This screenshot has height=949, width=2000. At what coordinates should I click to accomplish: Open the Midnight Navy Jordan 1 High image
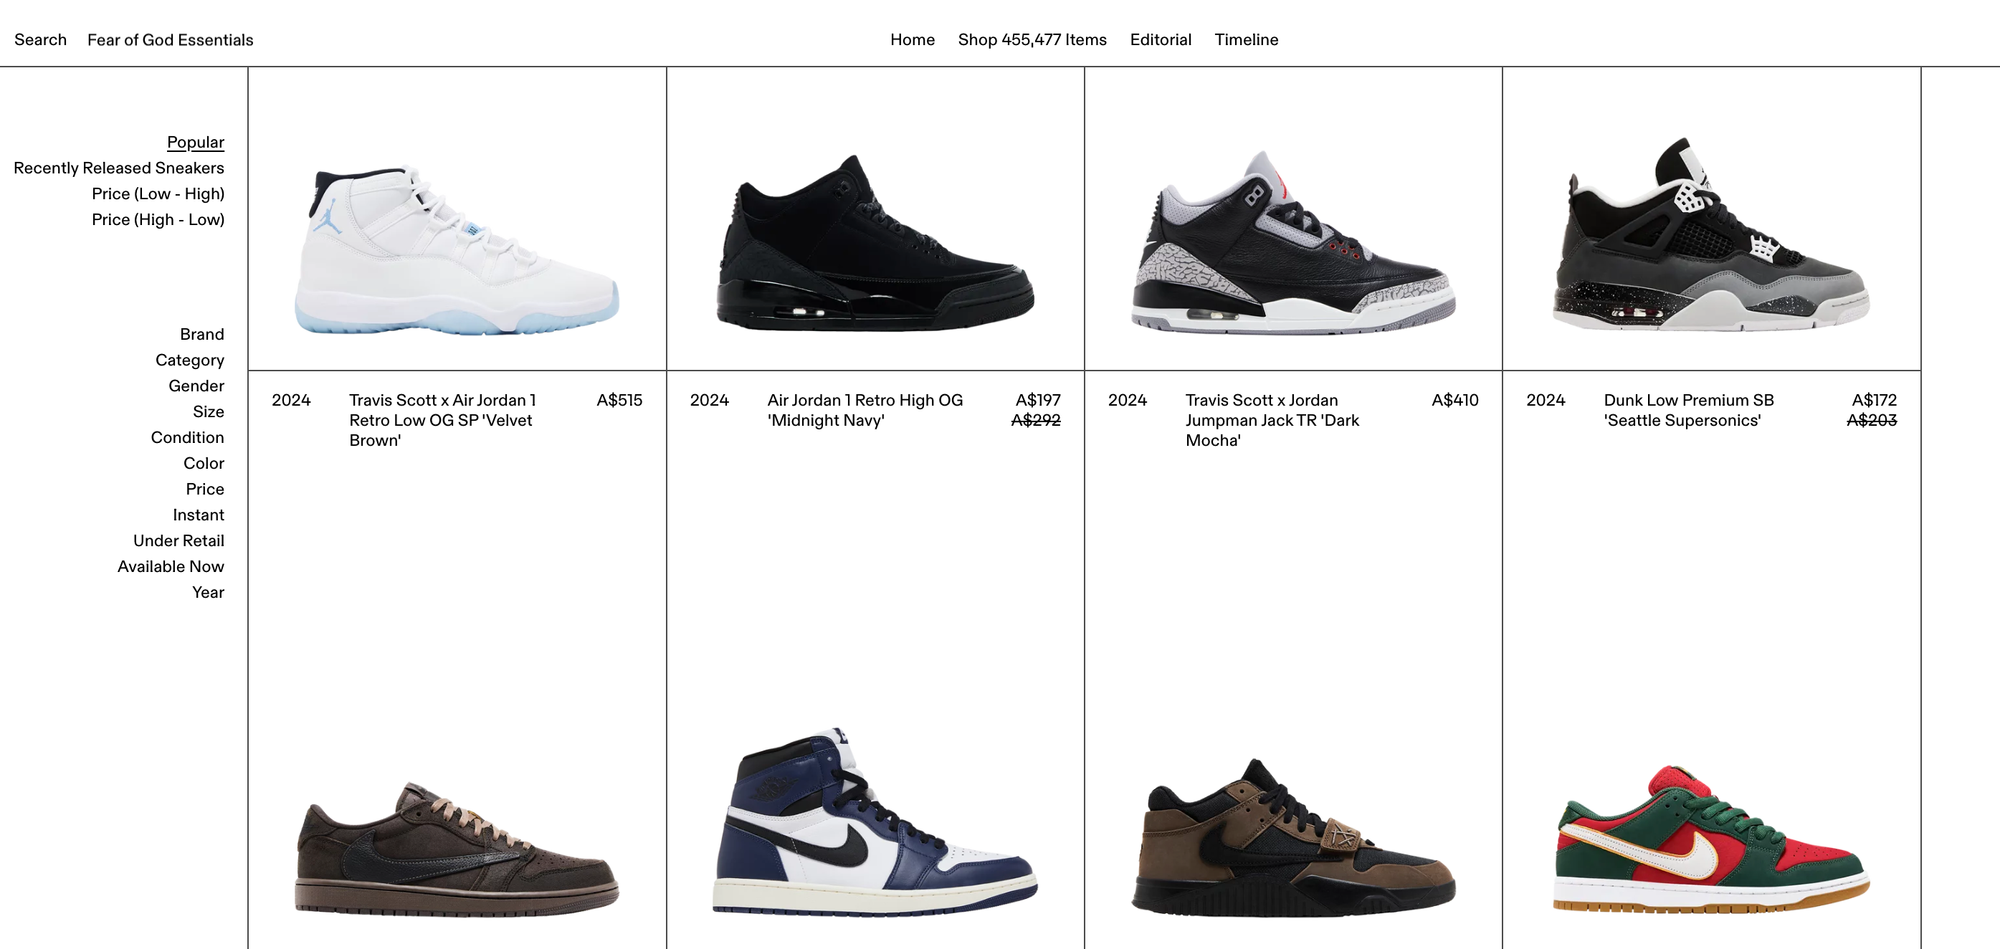875,822
